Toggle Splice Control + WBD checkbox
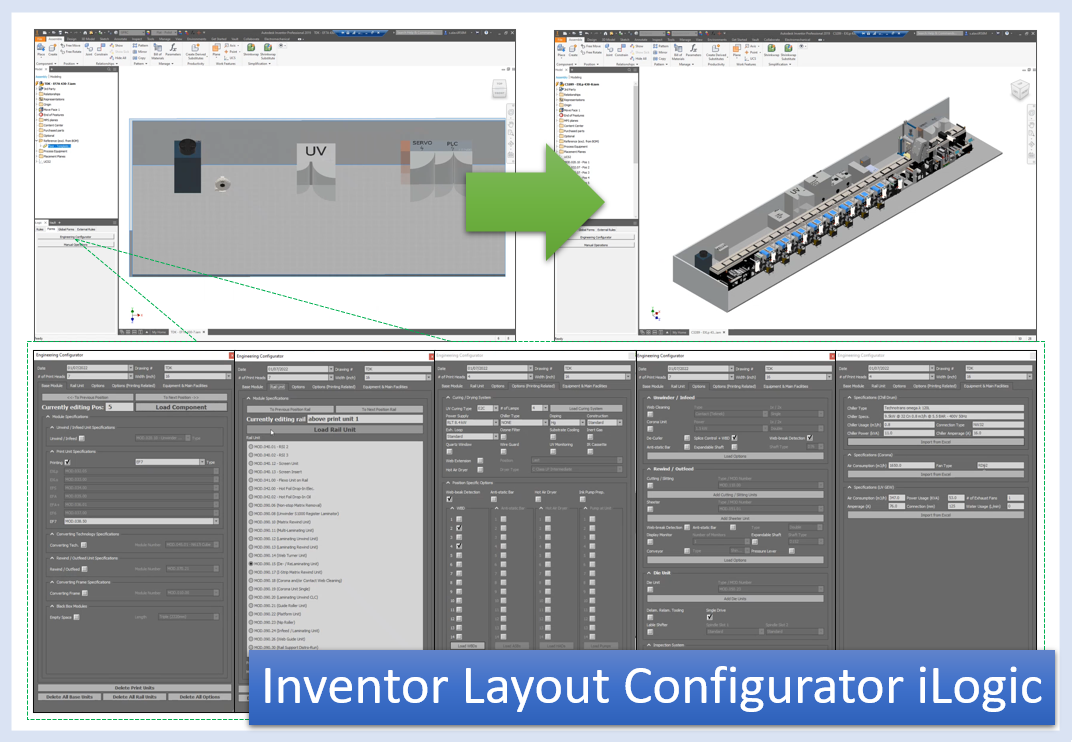 pyautogui.click(x=734, y=438)
